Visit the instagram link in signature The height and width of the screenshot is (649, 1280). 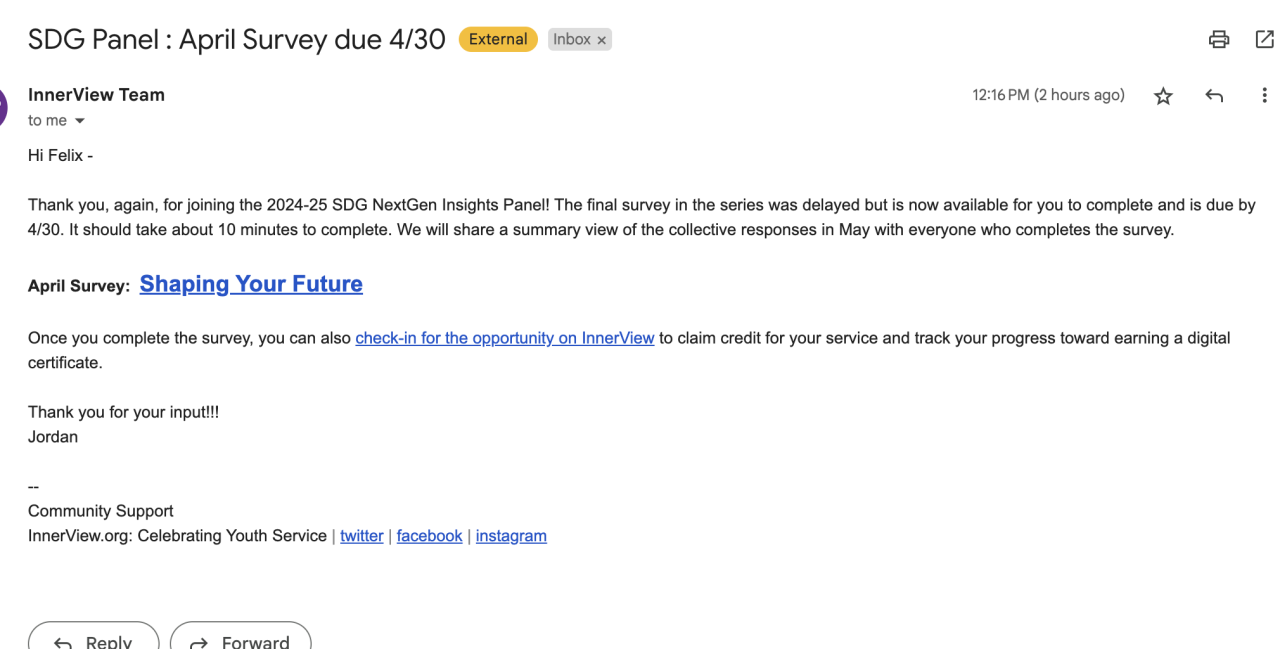(x=511, y=536)
